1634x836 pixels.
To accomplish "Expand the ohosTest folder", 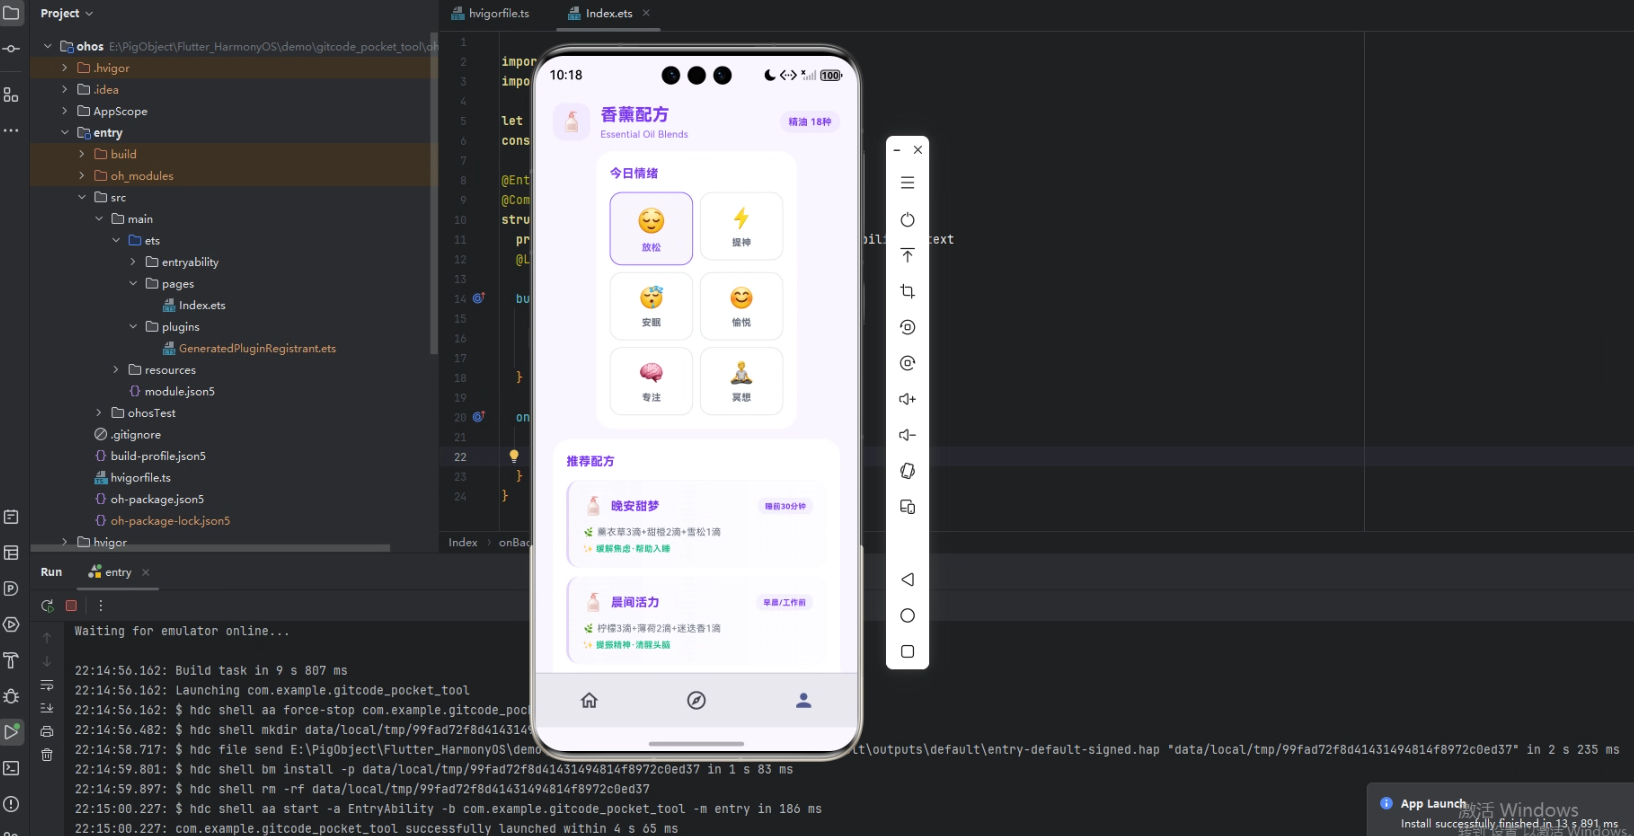I will click(99, 413).
